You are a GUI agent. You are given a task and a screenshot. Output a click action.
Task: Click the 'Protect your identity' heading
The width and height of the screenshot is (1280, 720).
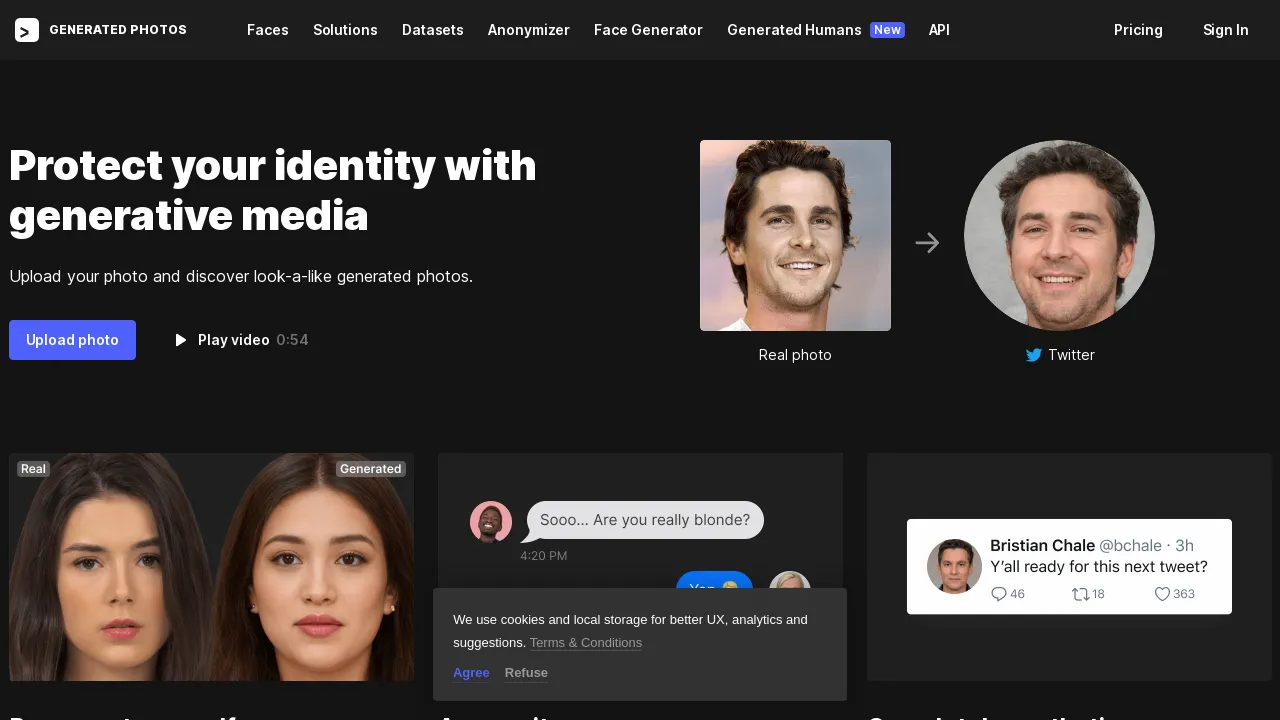273,190
